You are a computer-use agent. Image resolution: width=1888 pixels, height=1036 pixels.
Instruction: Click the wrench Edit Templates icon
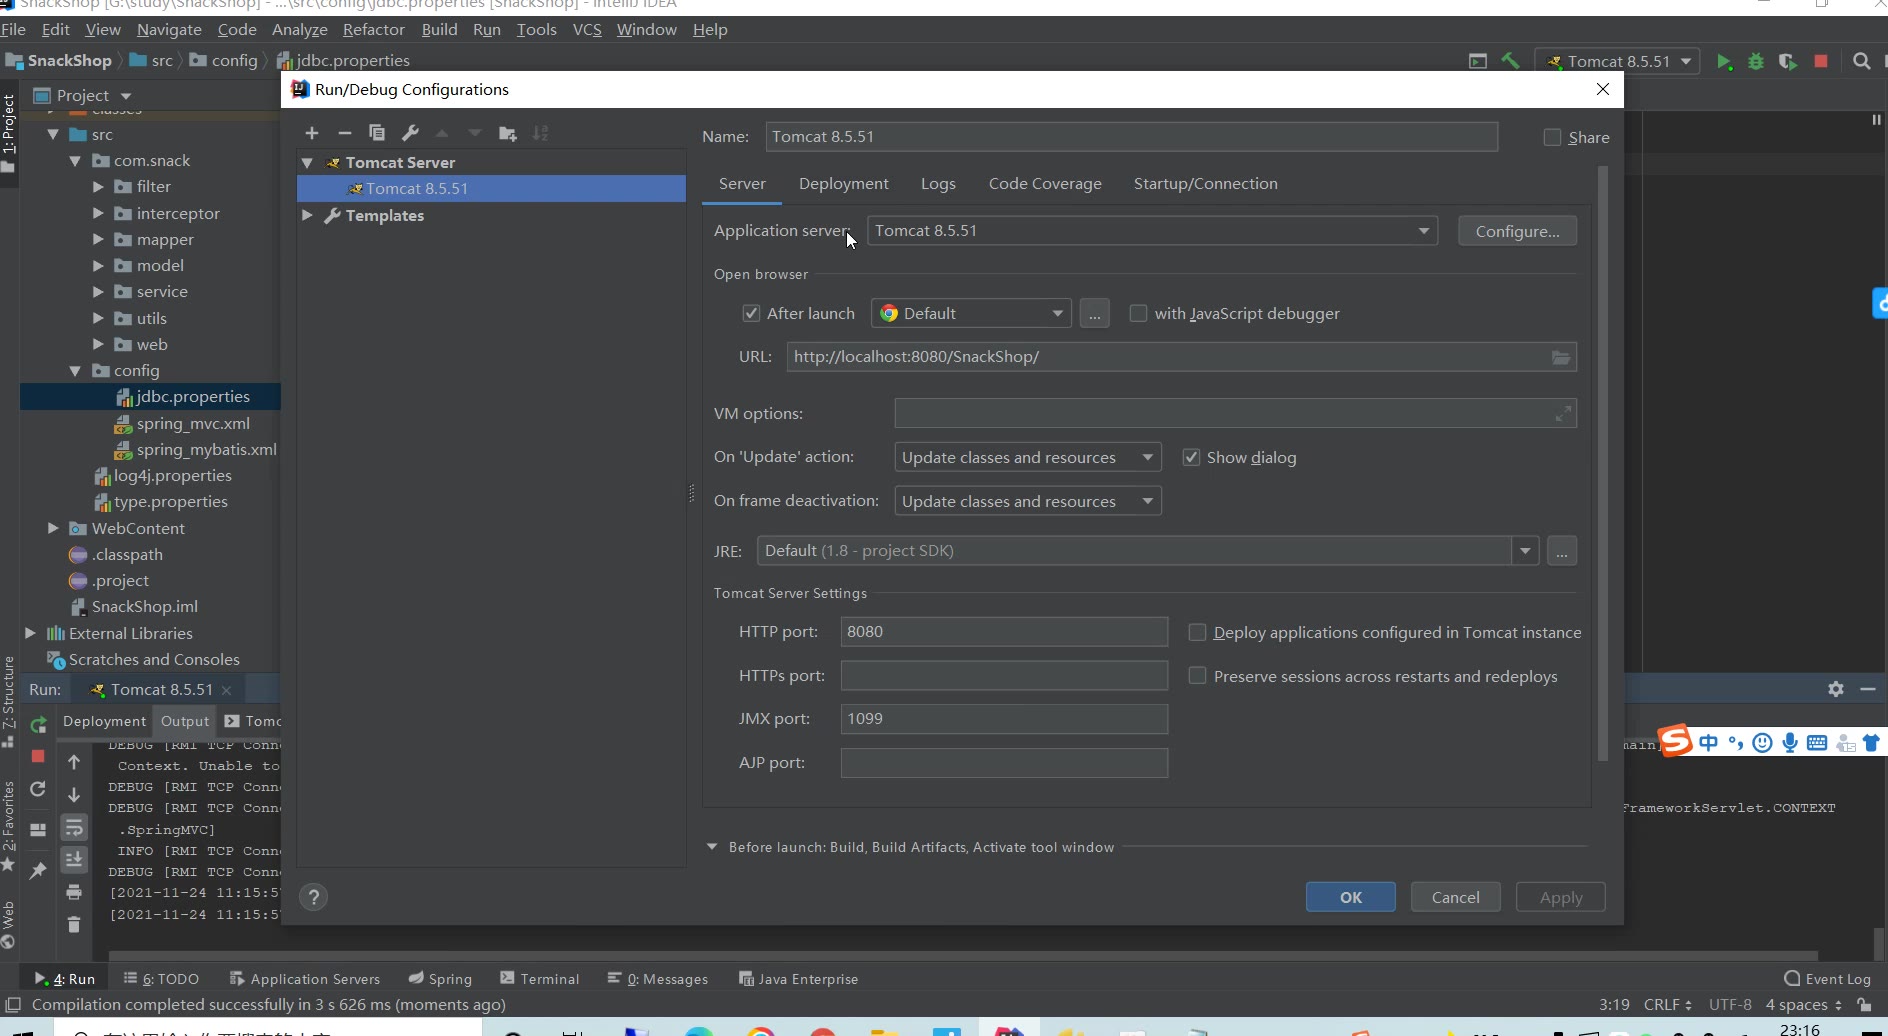[410, 133]
